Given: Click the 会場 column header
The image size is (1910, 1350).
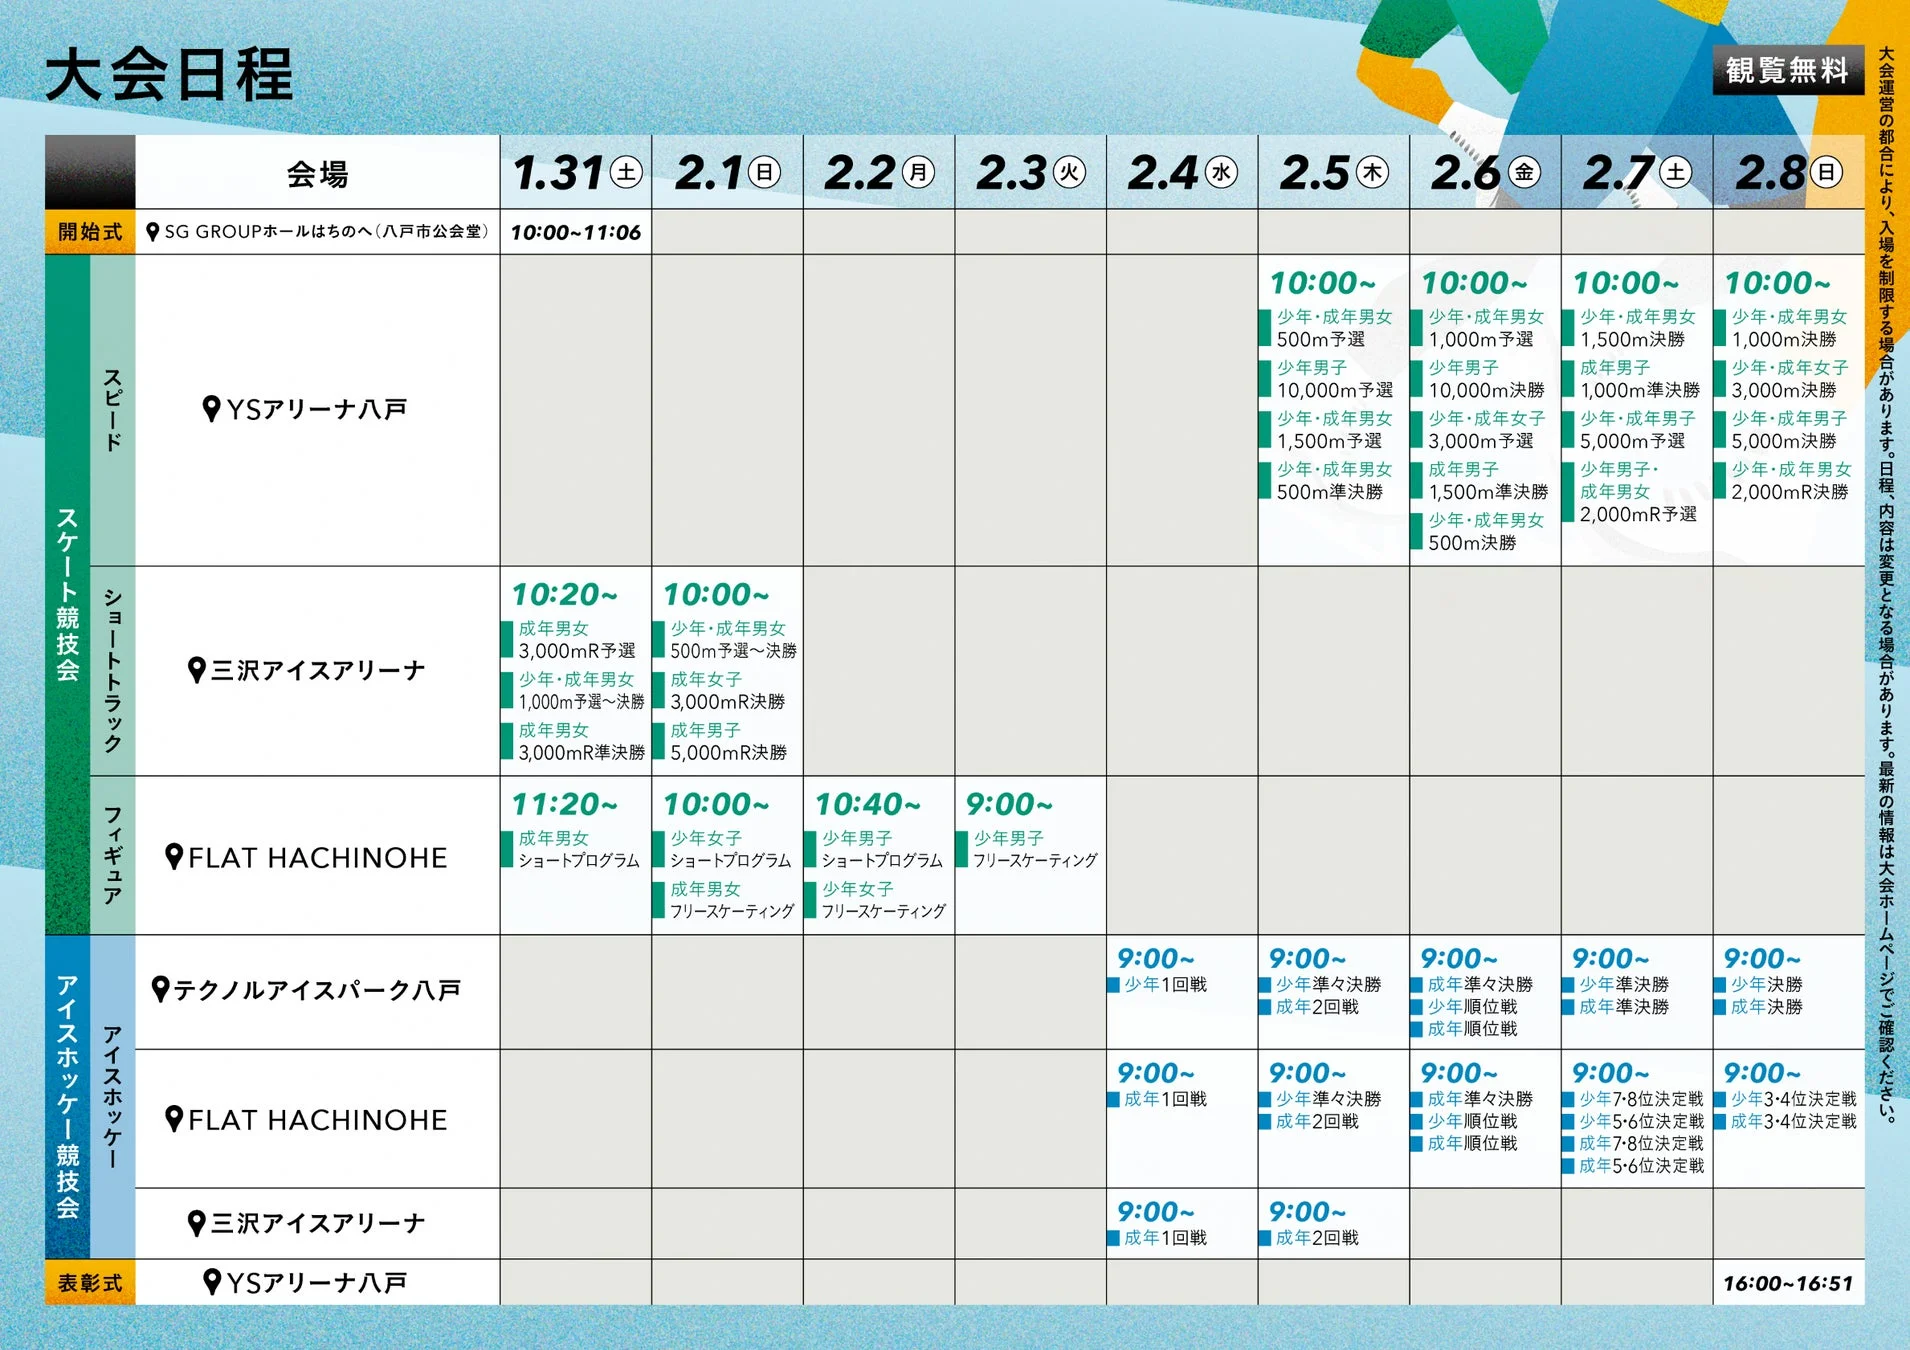Looking at the screenshot, I should pos(317,174).
